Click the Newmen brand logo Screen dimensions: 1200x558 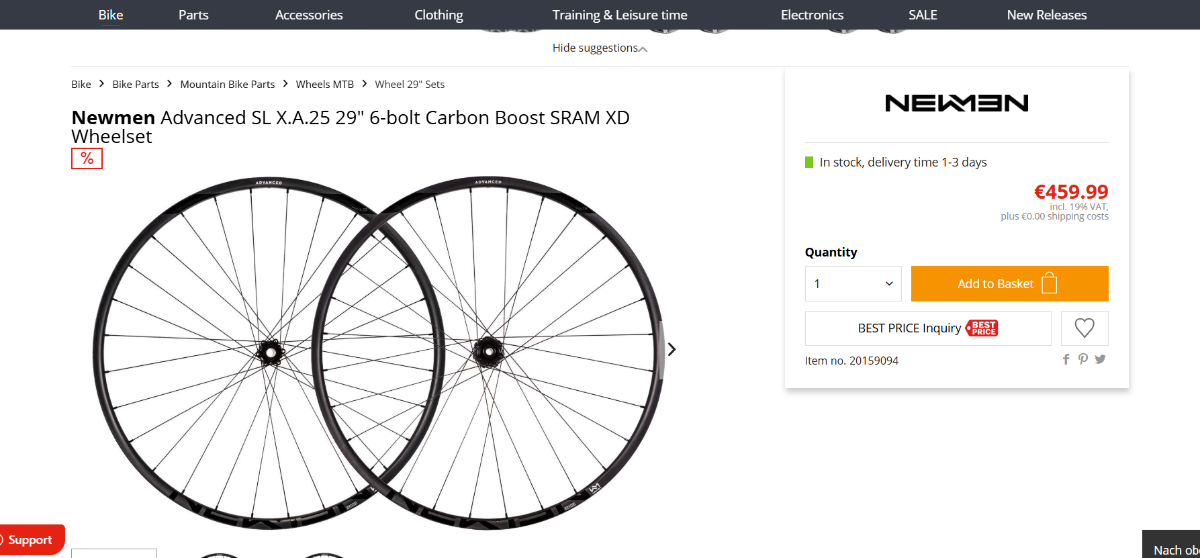(x=957, y=103)
